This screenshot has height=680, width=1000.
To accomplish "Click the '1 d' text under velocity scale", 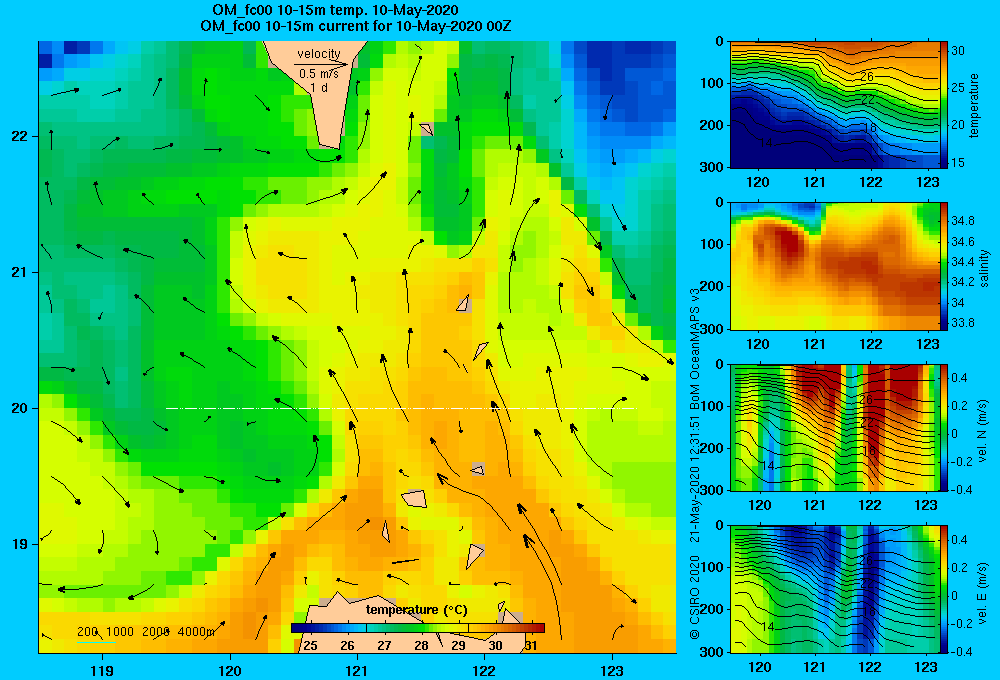I will coord(319,87).
